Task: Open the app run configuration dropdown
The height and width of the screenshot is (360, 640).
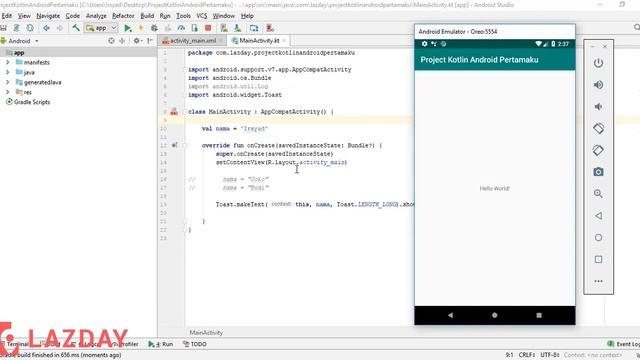Action: click(101, 28)
